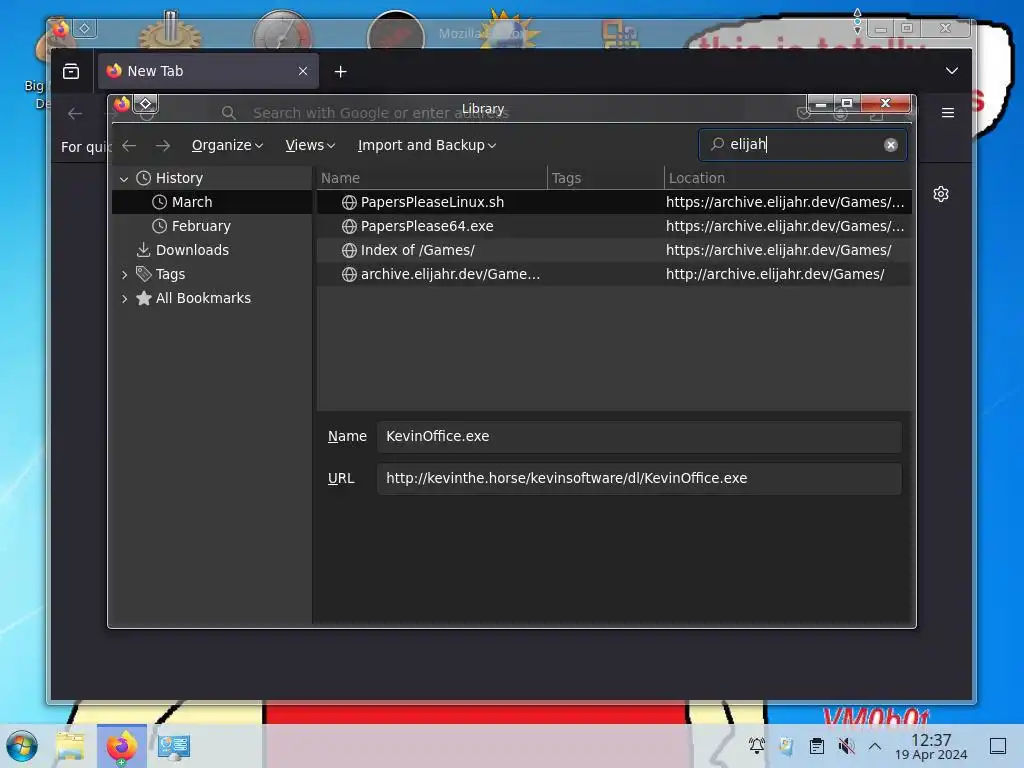Click the URL field with kevinthe.horse address
The image size is (1024, 768).
(639, 478)
